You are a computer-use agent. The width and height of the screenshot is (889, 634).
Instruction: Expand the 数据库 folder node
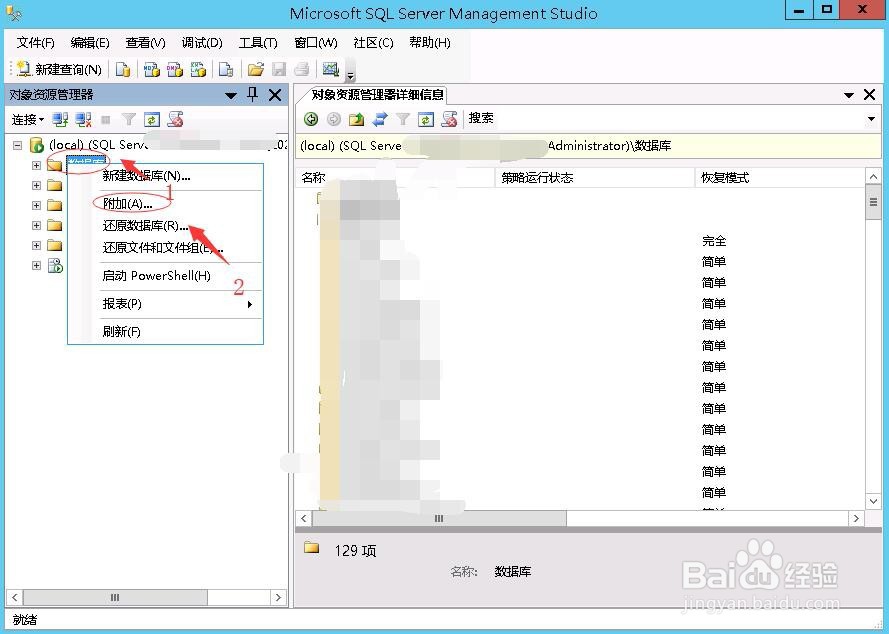tap(36, 166)
